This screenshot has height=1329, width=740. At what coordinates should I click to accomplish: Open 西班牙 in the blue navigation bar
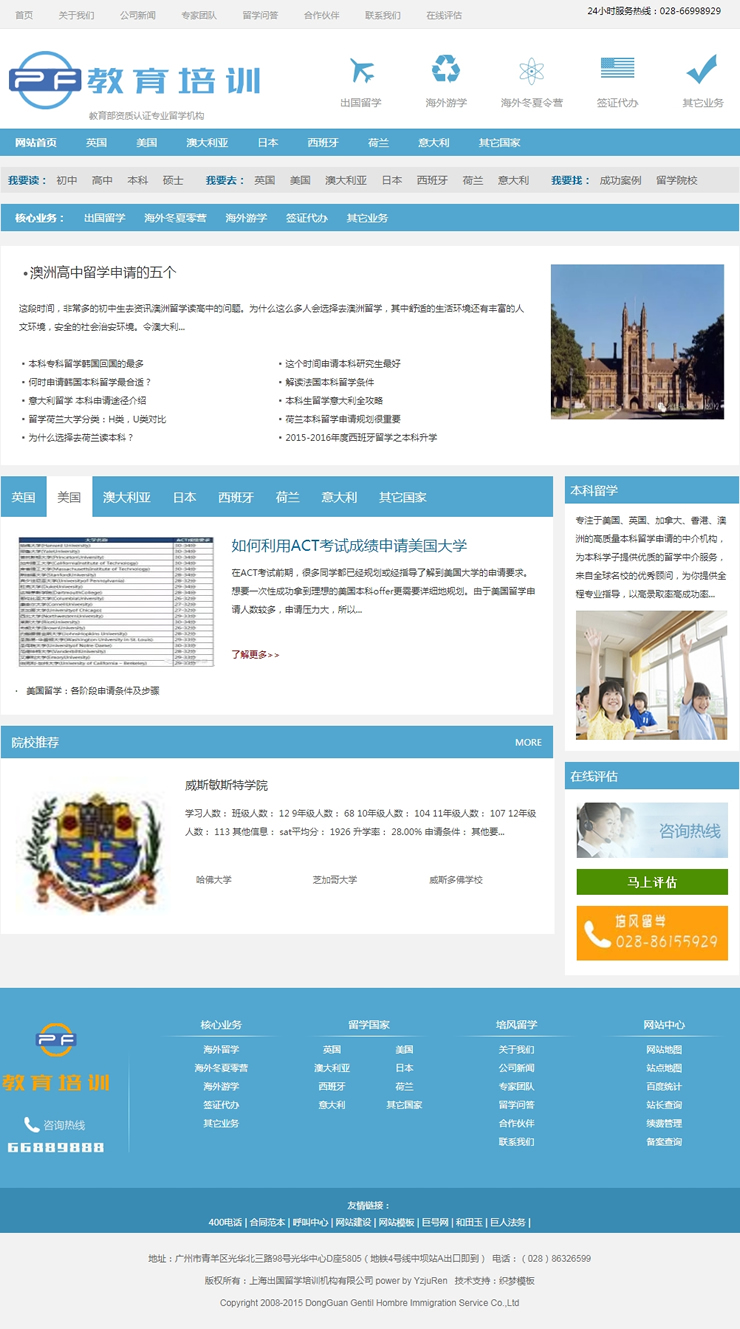coord(322,143)
